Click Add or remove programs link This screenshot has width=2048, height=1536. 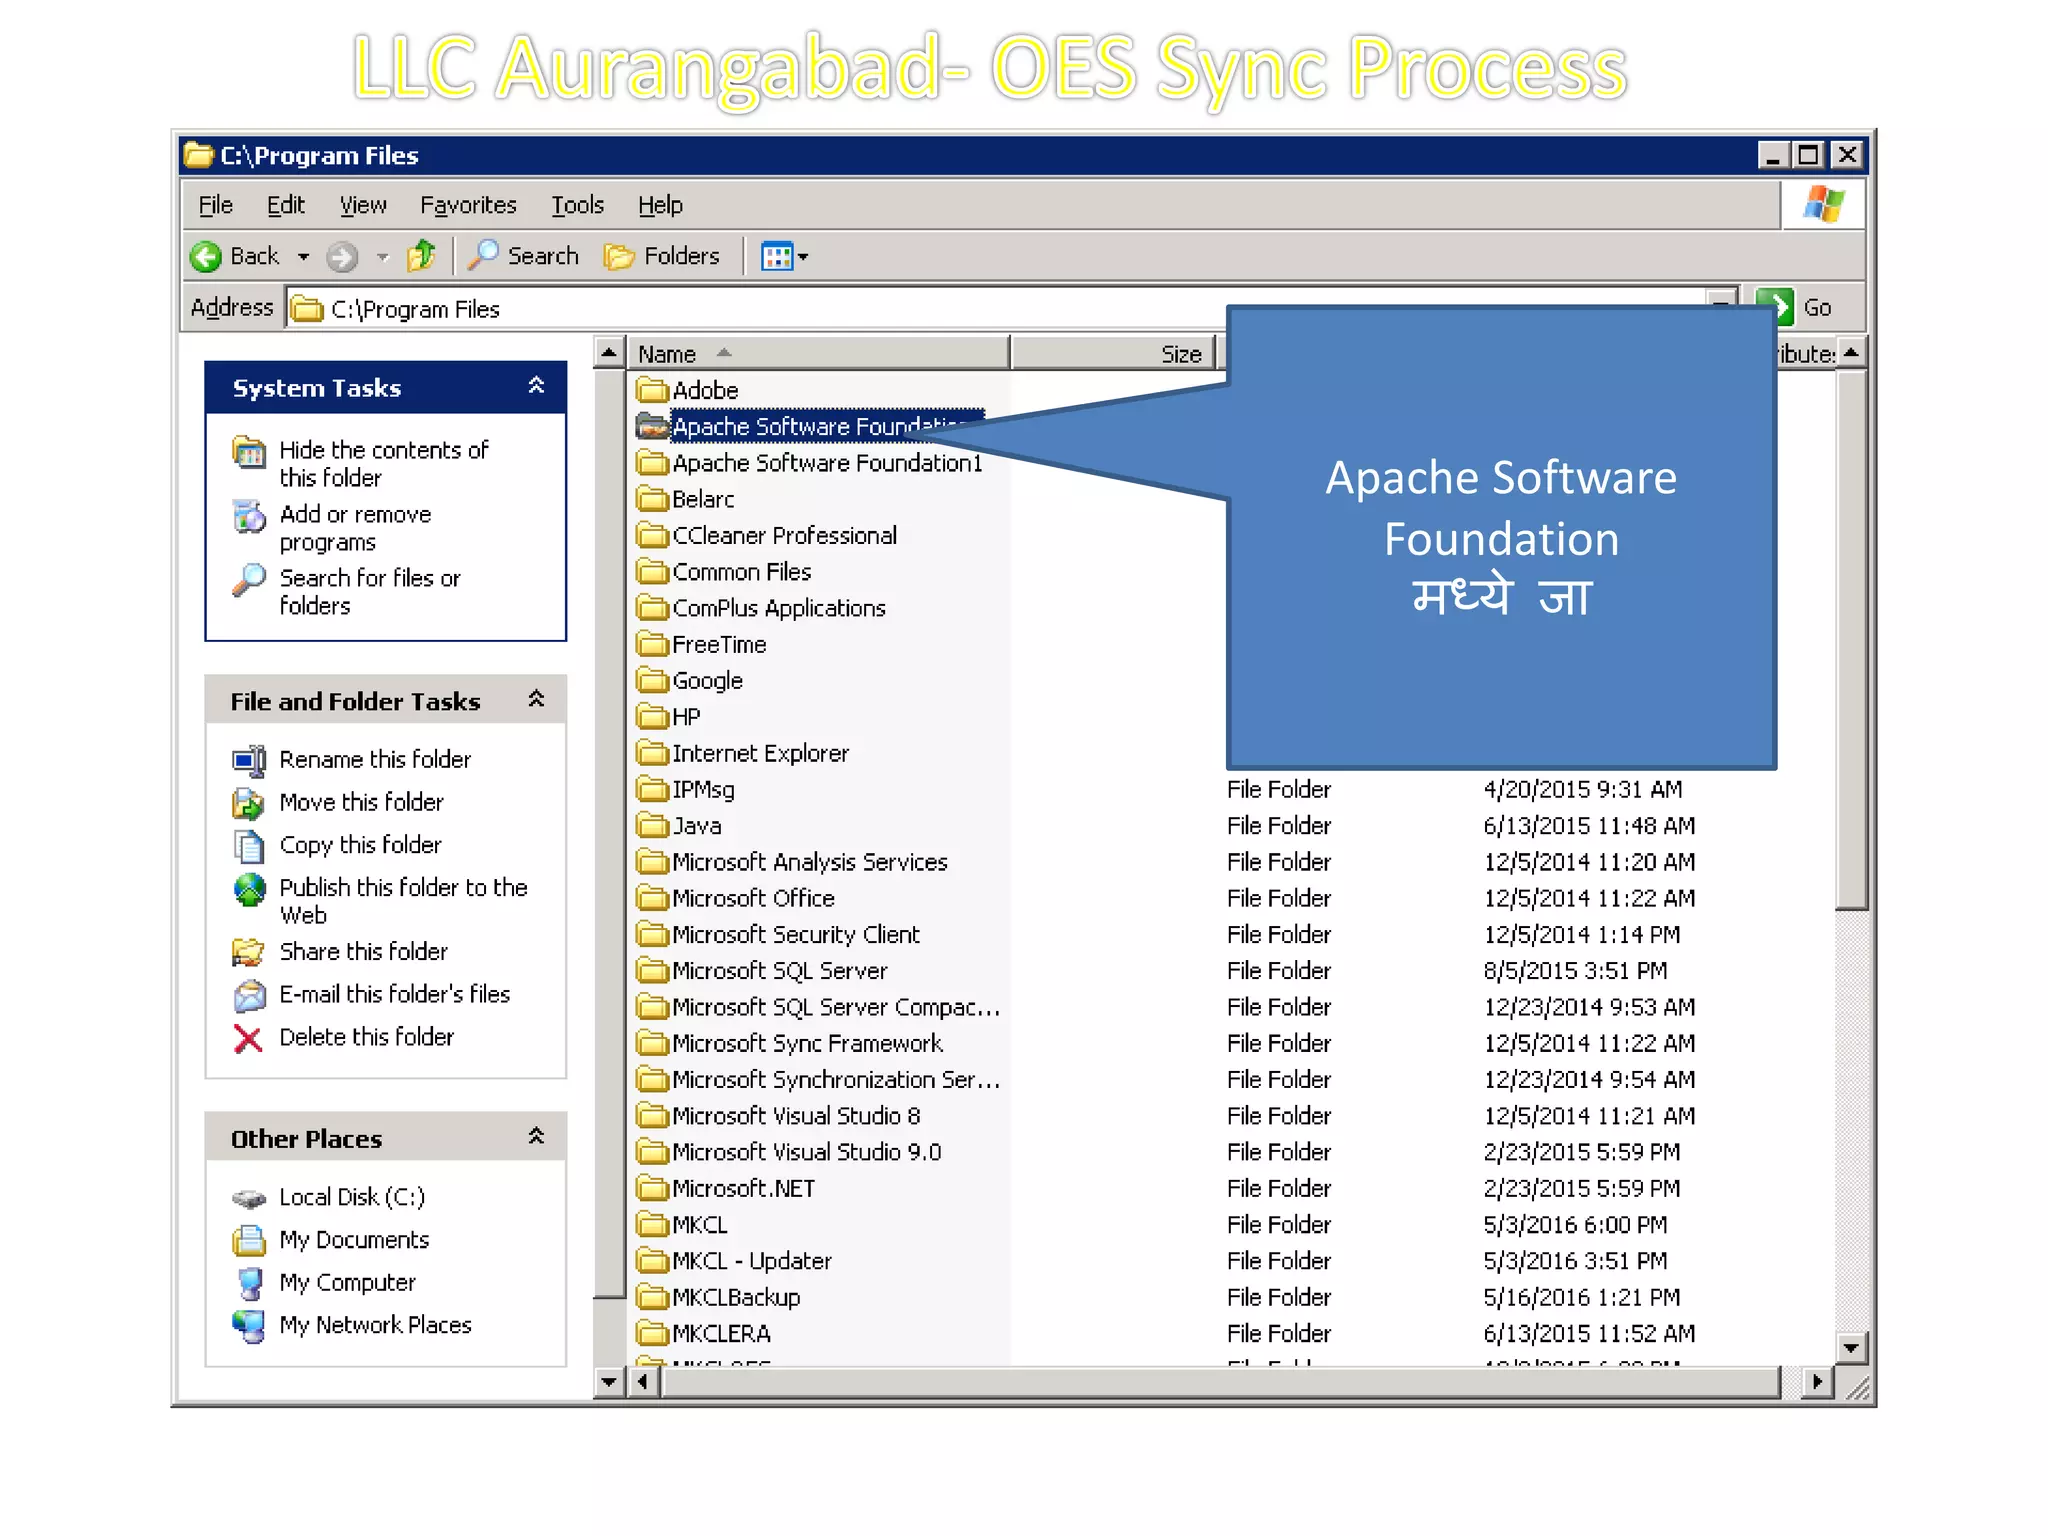tap(355, 528)
